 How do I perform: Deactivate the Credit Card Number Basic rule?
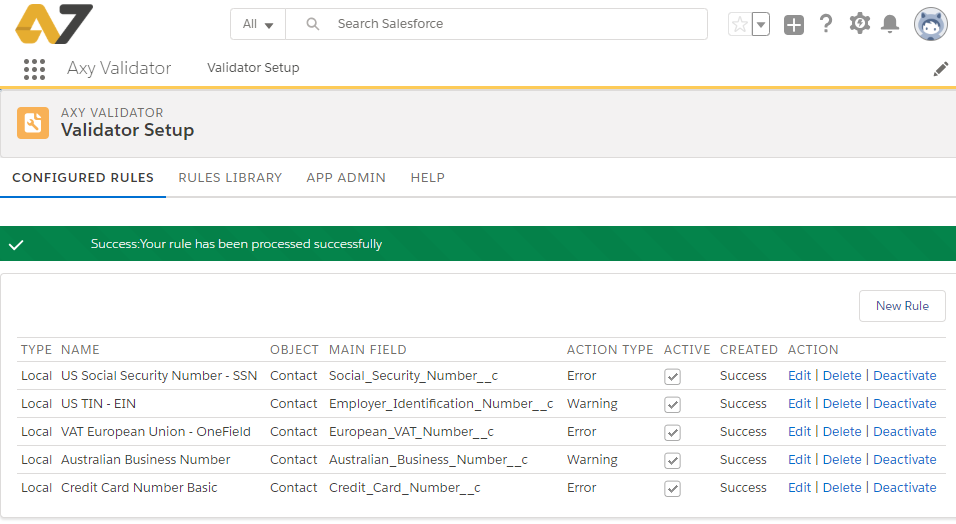(905, 488)
